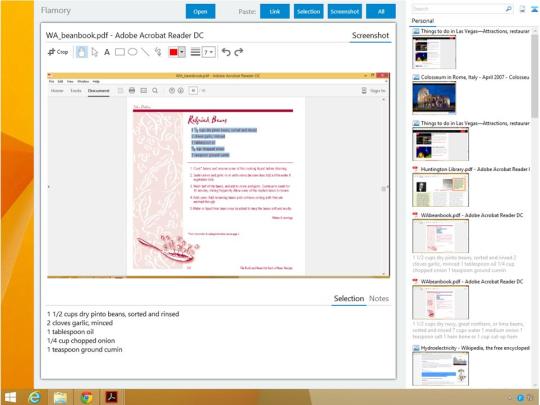The width and height of the screenshot is (540, 405).
Task: Open Internet Explorer from the taskbar
Action: (x=34, y=397)
